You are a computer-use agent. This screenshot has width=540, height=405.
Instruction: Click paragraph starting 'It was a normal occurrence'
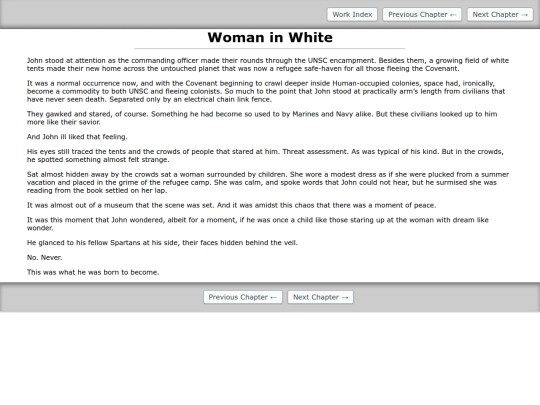(x=266, y=91)
